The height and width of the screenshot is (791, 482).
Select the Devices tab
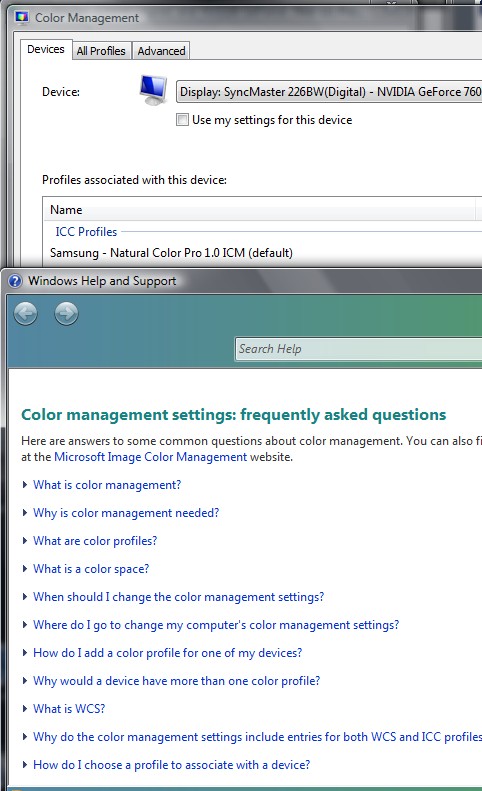tap(46, 49)
